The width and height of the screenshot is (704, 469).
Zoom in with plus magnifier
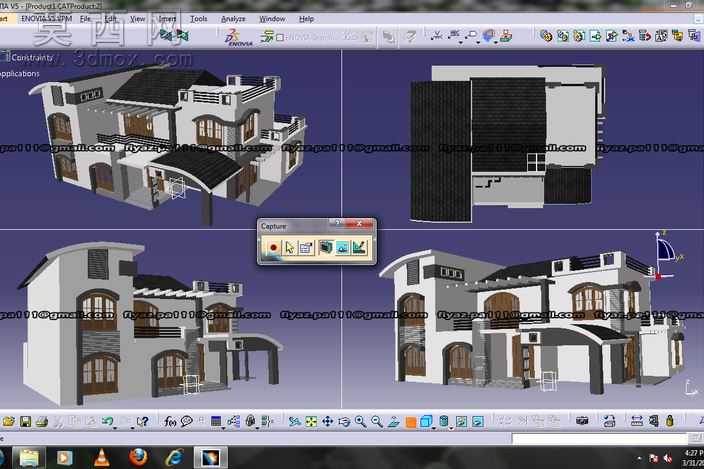tap(360, 421)
